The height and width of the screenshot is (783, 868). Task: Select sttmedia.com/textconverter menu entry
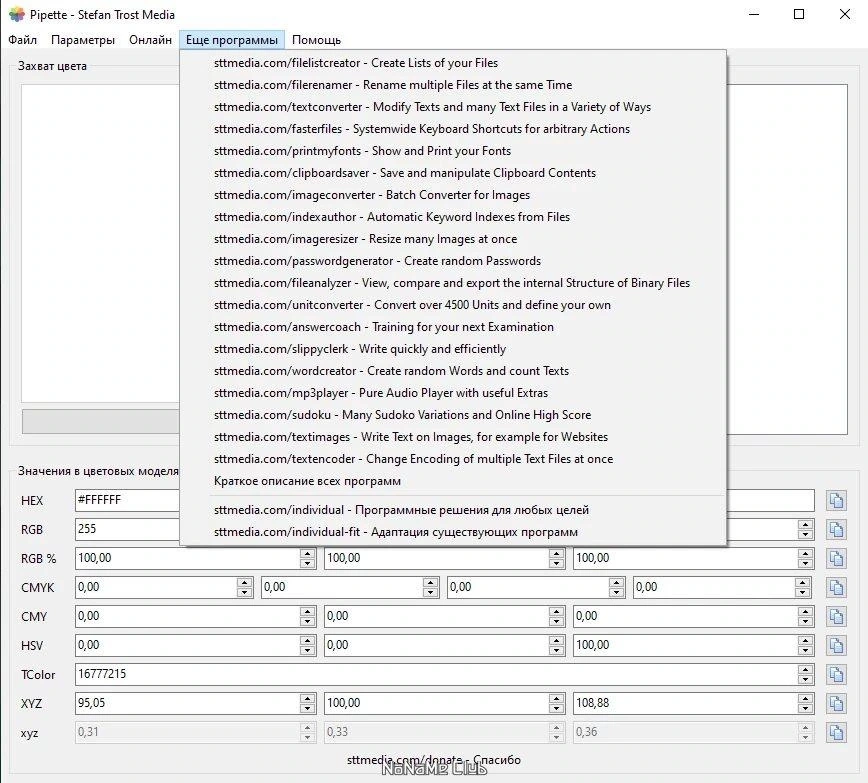point(453,107)
